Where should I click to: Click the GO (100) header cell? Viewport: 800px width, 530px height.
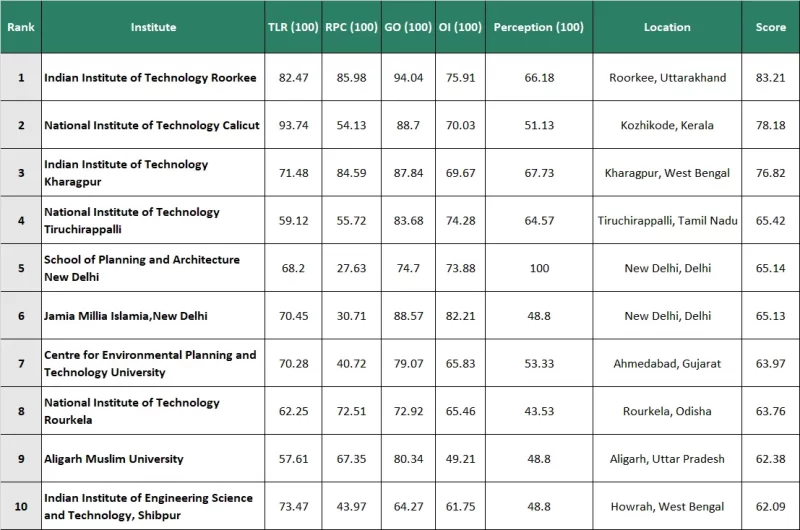408,27
